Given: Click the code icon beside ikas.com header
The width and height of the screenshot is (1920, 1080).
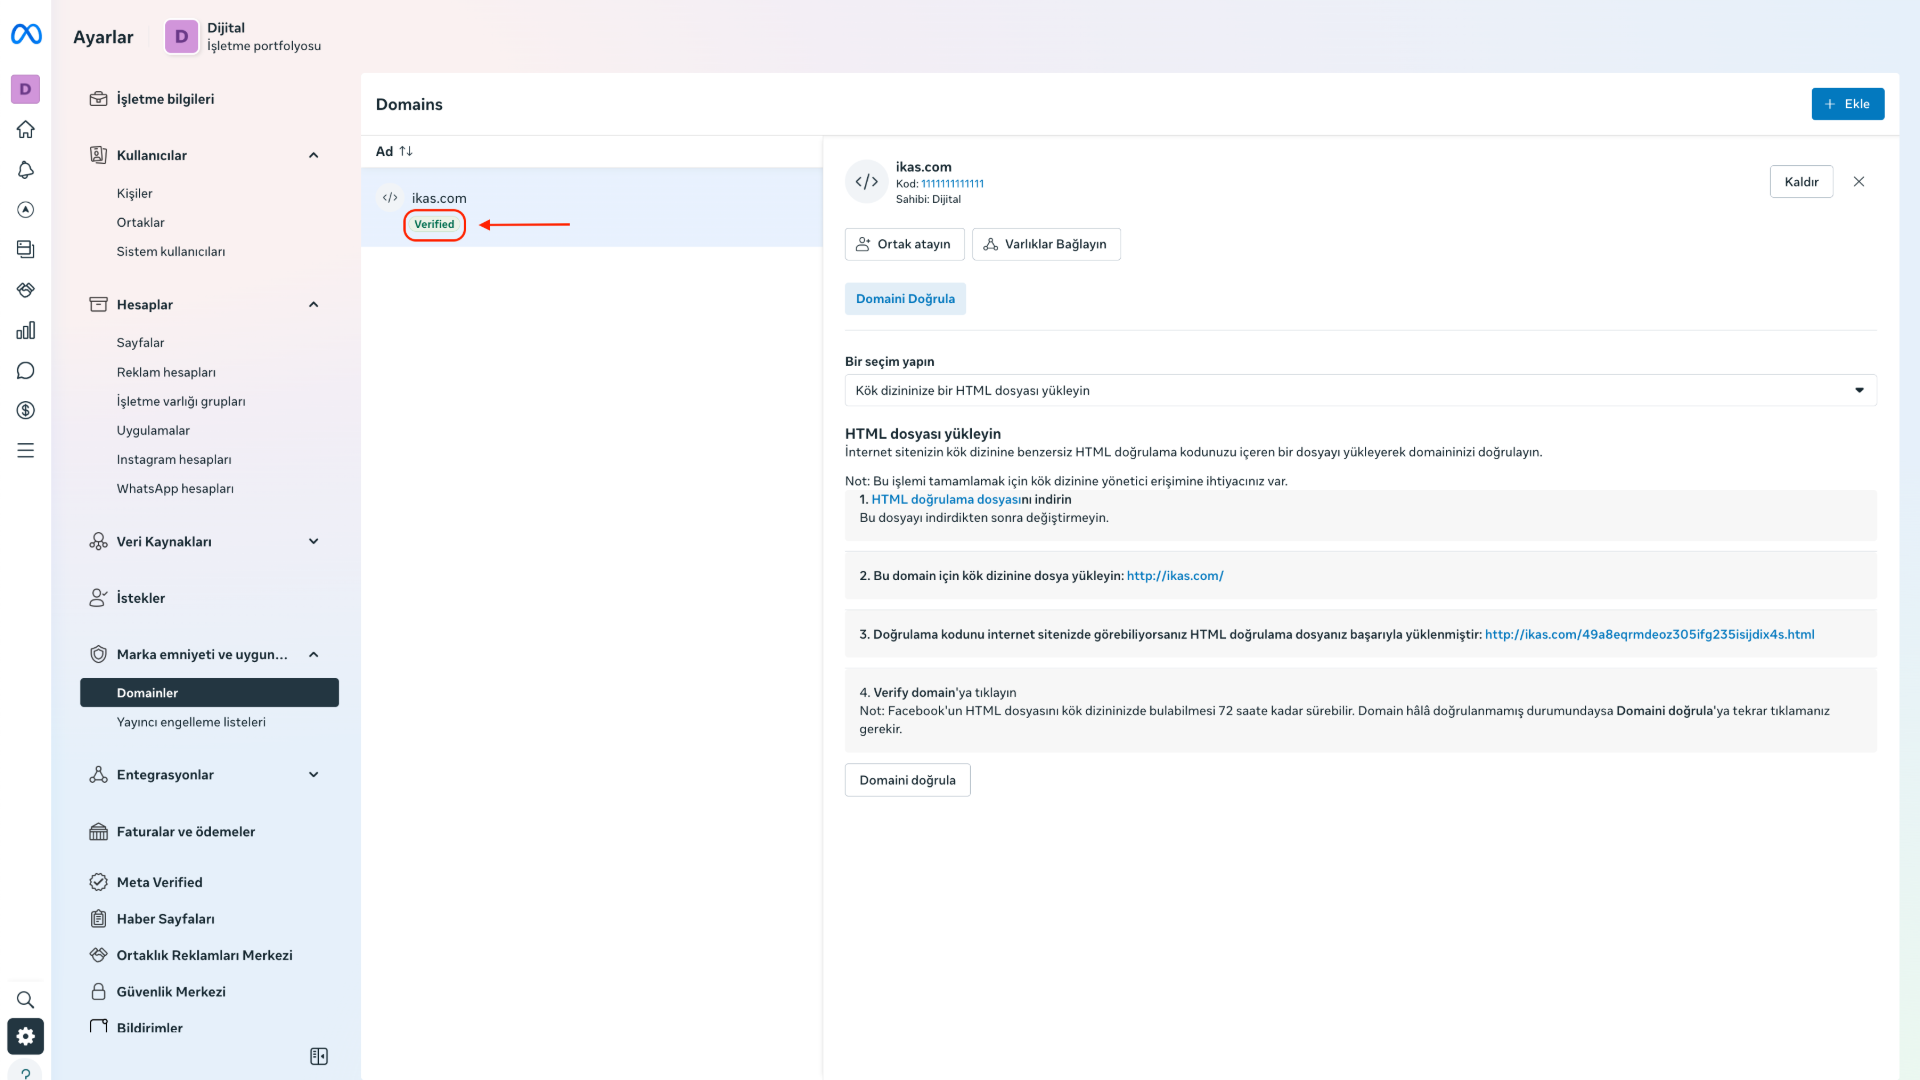Looking at the screenshot, I should pos(867,182).
